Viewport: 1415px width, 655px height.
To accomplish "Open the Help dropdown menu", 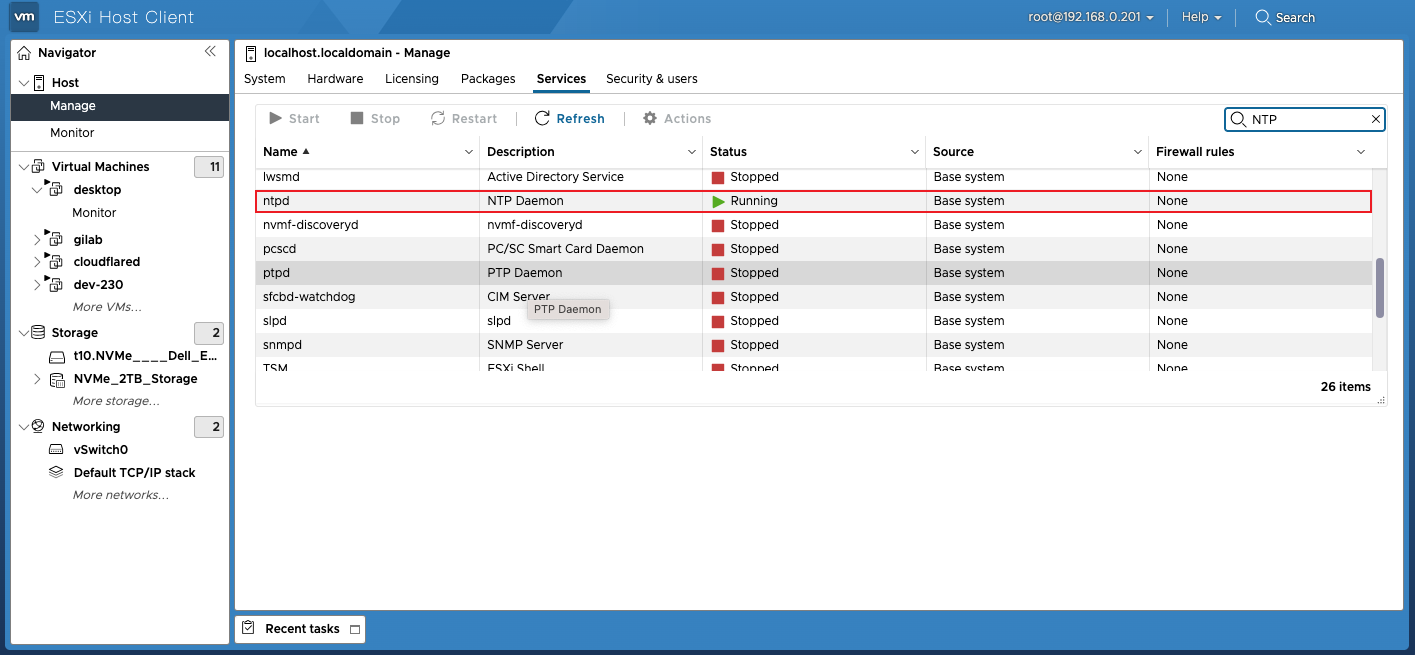I will [x=1201, y=17].
